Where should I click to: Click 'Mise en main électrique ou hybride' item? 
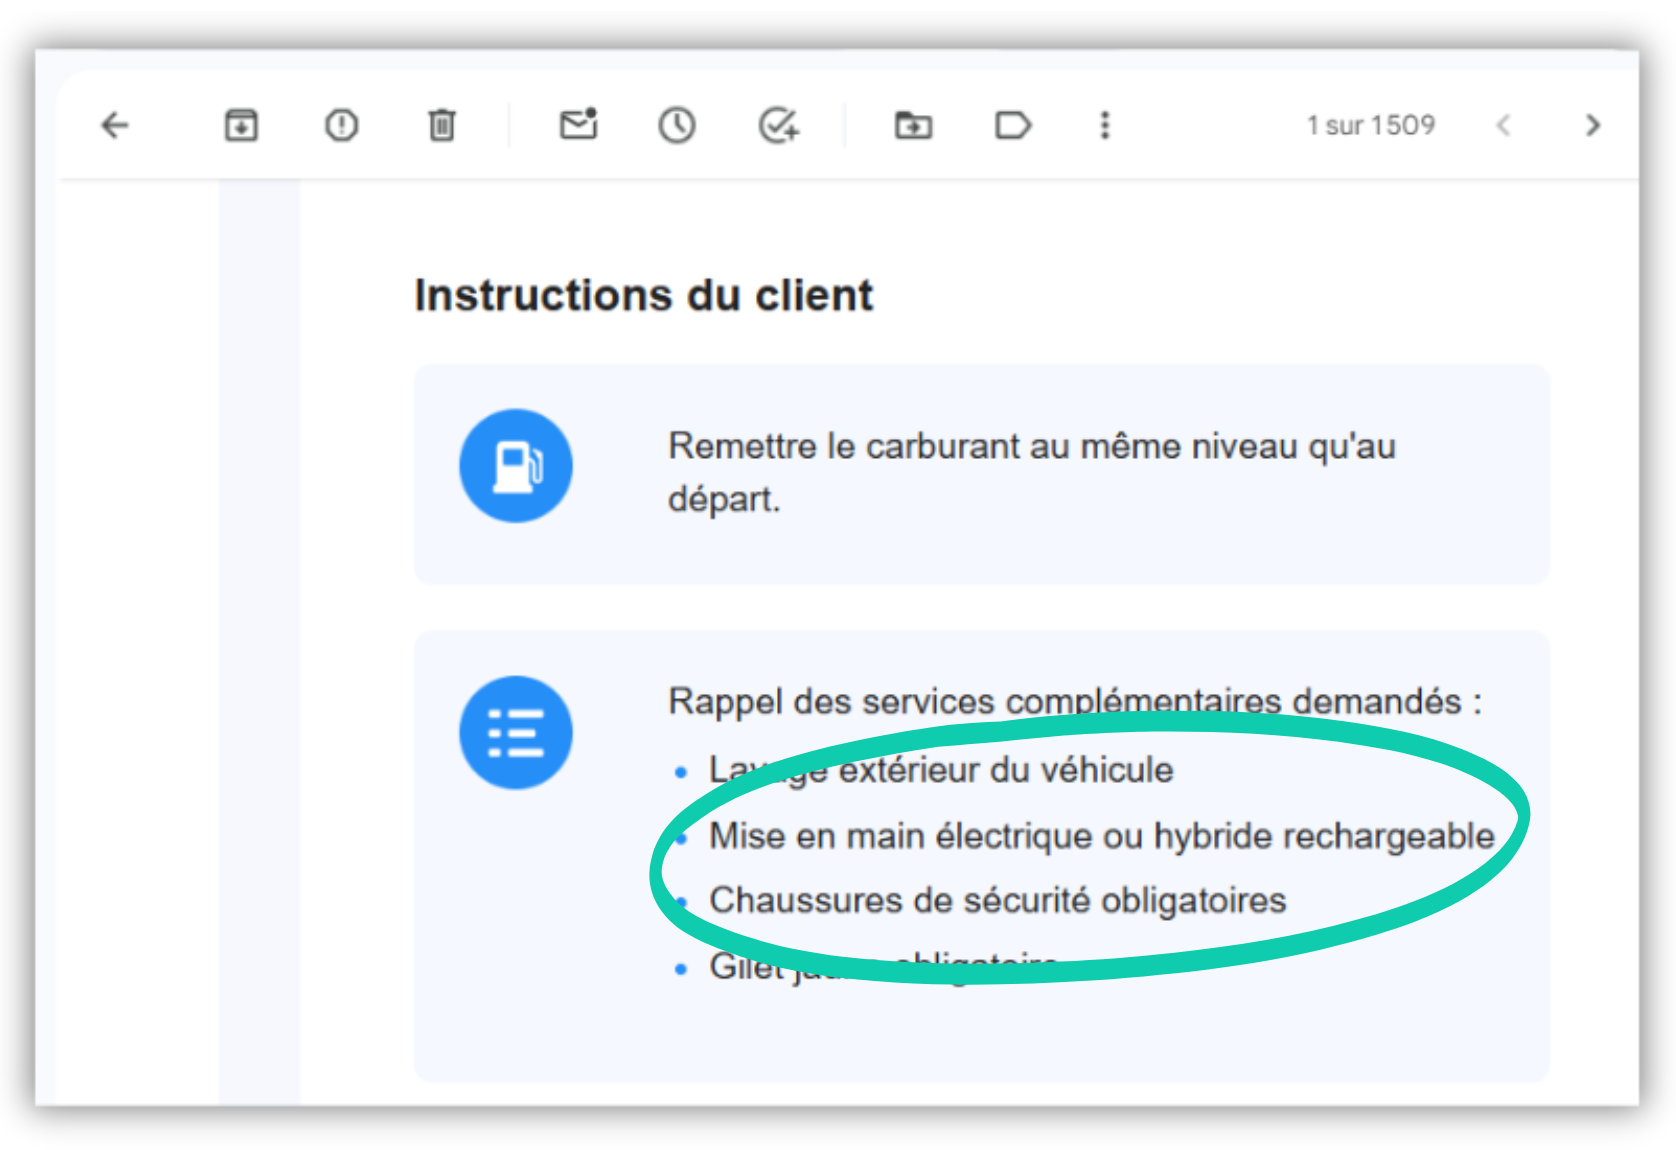(x=1102, y=836)
